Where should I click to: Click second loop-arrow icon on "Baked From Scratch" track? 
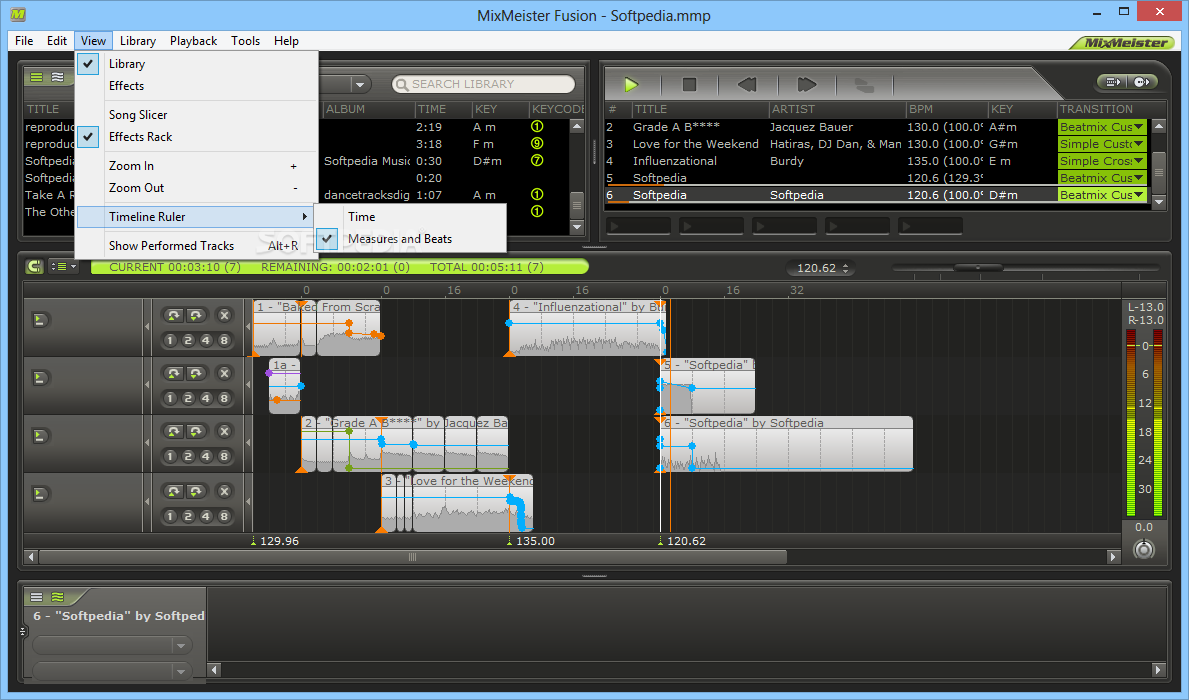pyautogui.click(x=196, y=315)
